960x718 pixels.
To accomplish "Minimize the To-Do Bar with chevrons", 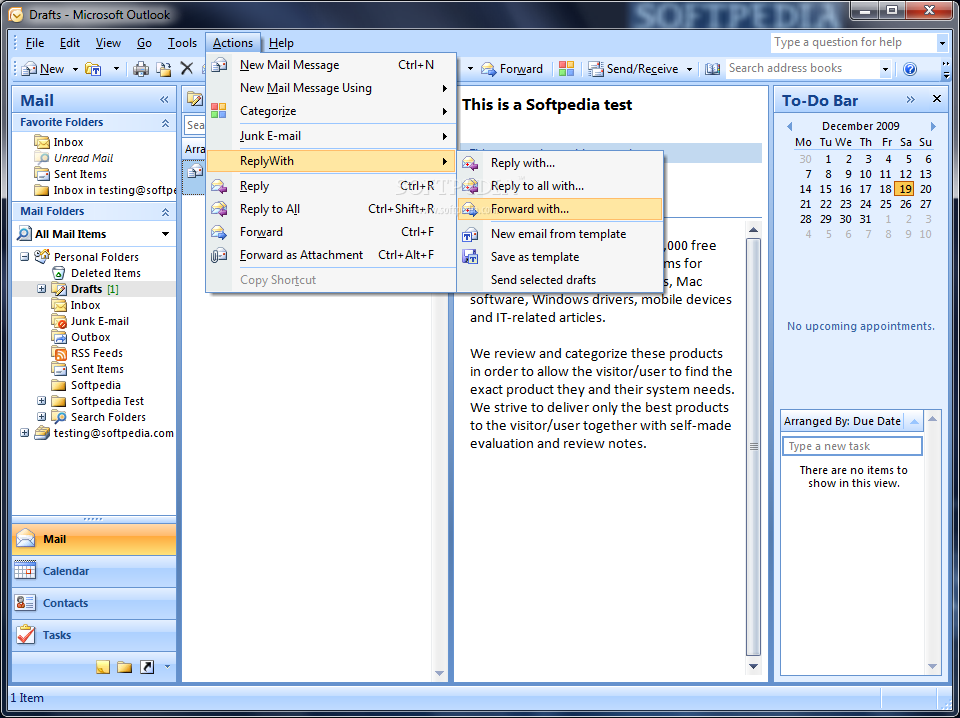I will [910, 99].
